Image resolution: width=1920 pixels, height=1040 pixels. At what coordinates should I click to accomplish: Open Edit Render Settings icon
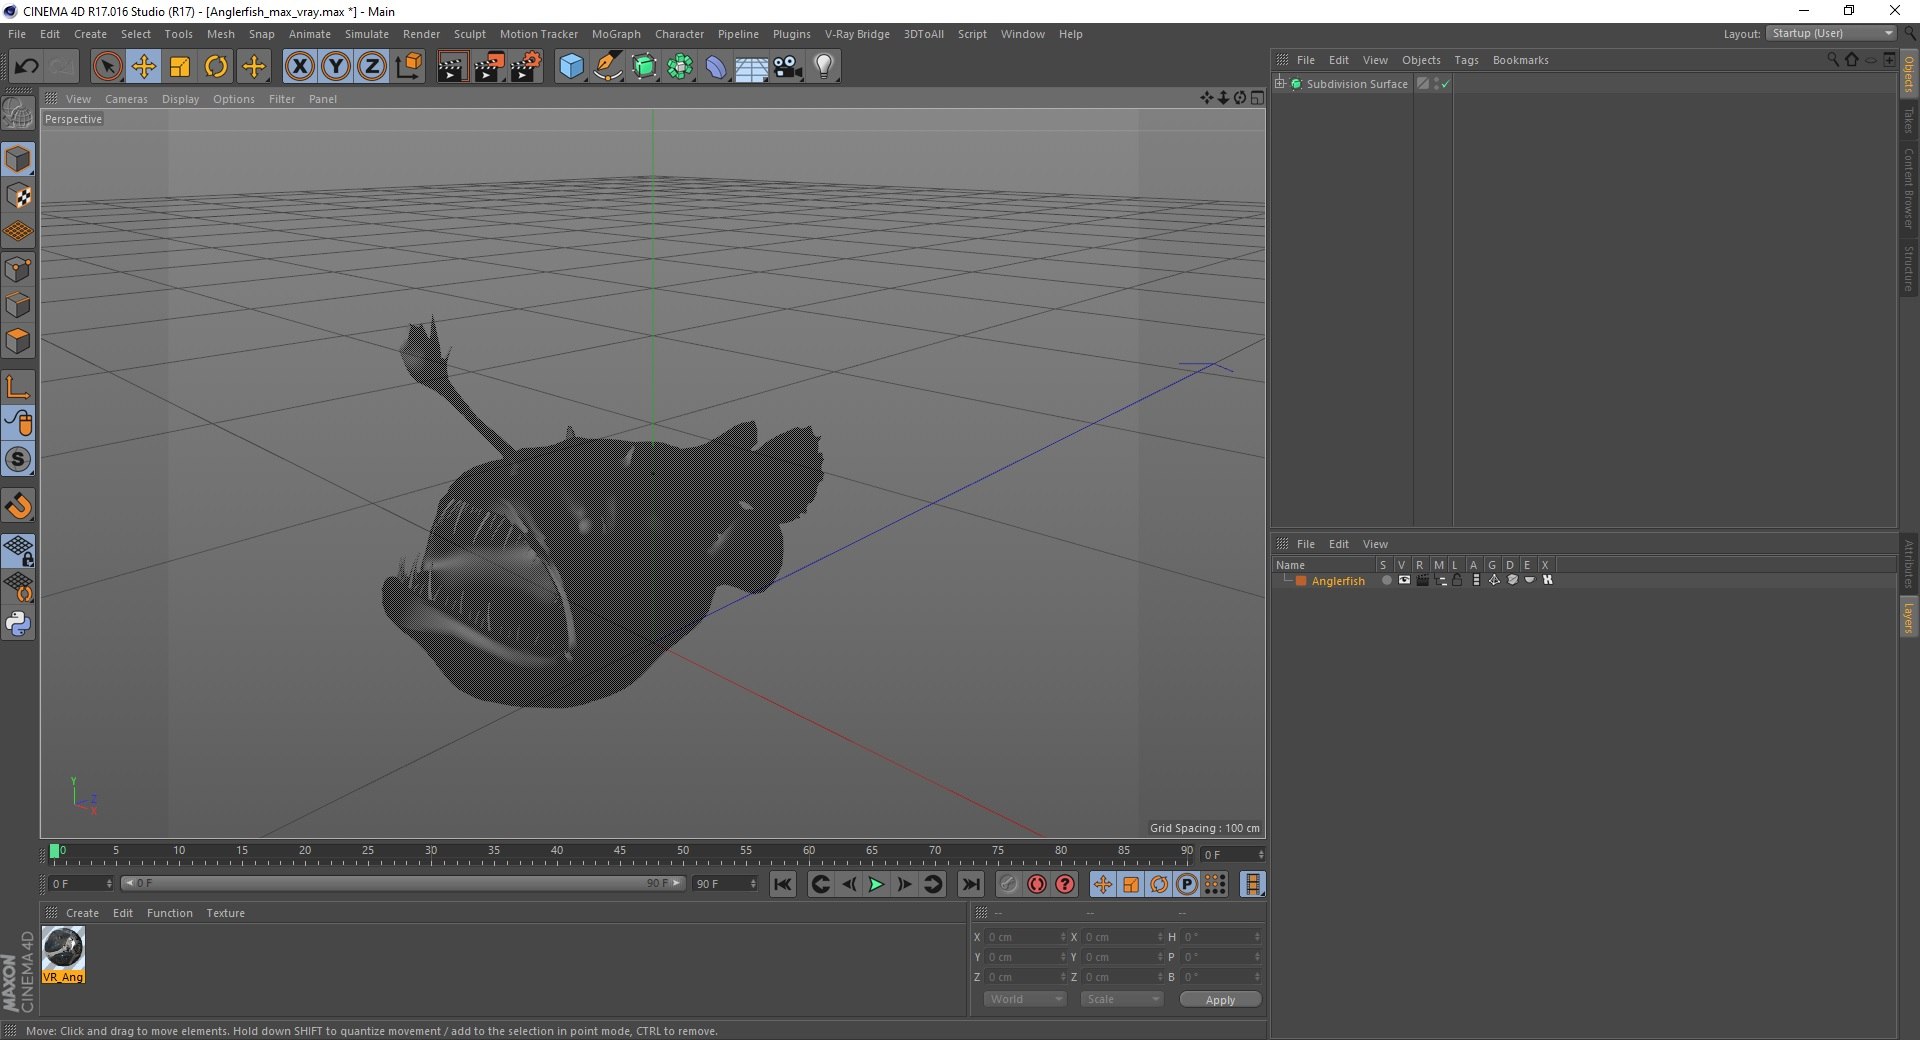[526, 67]
